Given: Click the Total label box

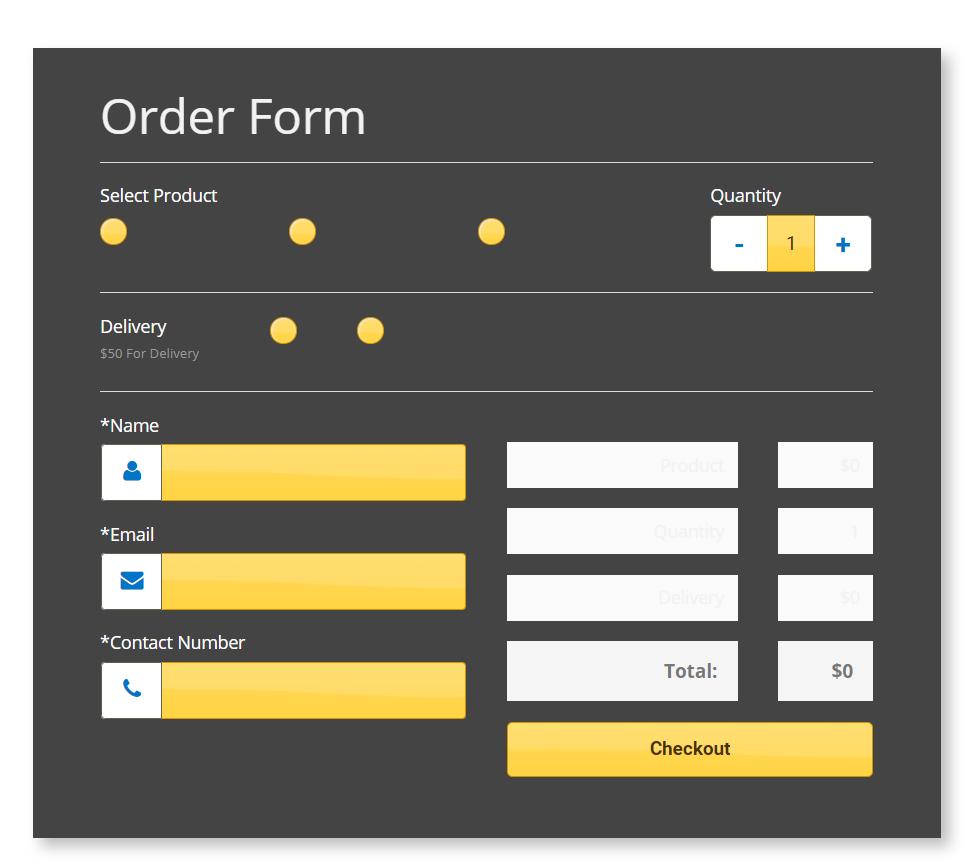Looking at the screenshot, I should pyautogui.click(x=622, y=671).
